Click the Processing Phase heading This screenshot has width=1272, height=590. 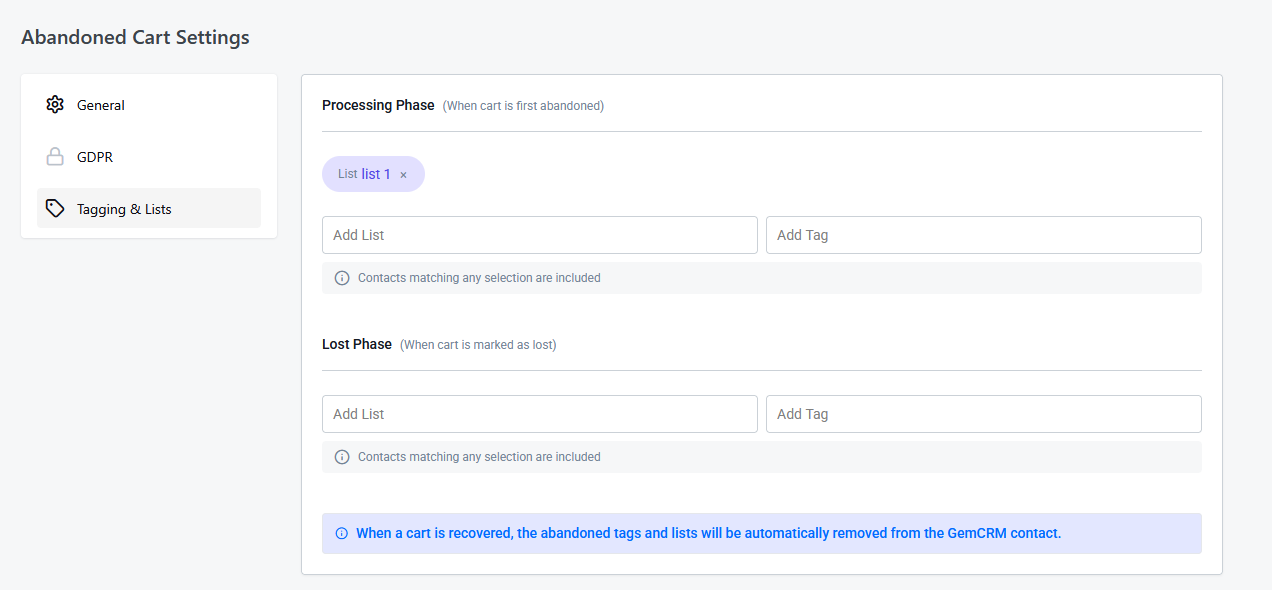[x=378, y=105]
